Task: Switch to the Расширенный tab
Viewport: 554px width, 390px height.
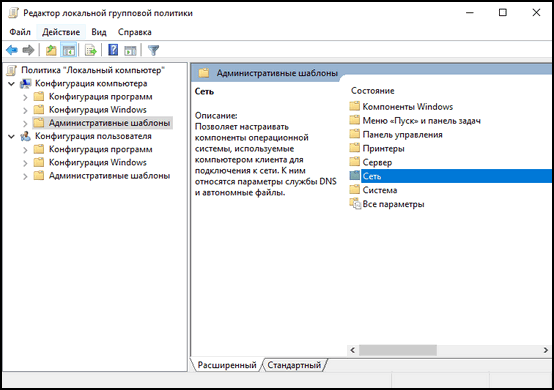Action: (227, 365)
